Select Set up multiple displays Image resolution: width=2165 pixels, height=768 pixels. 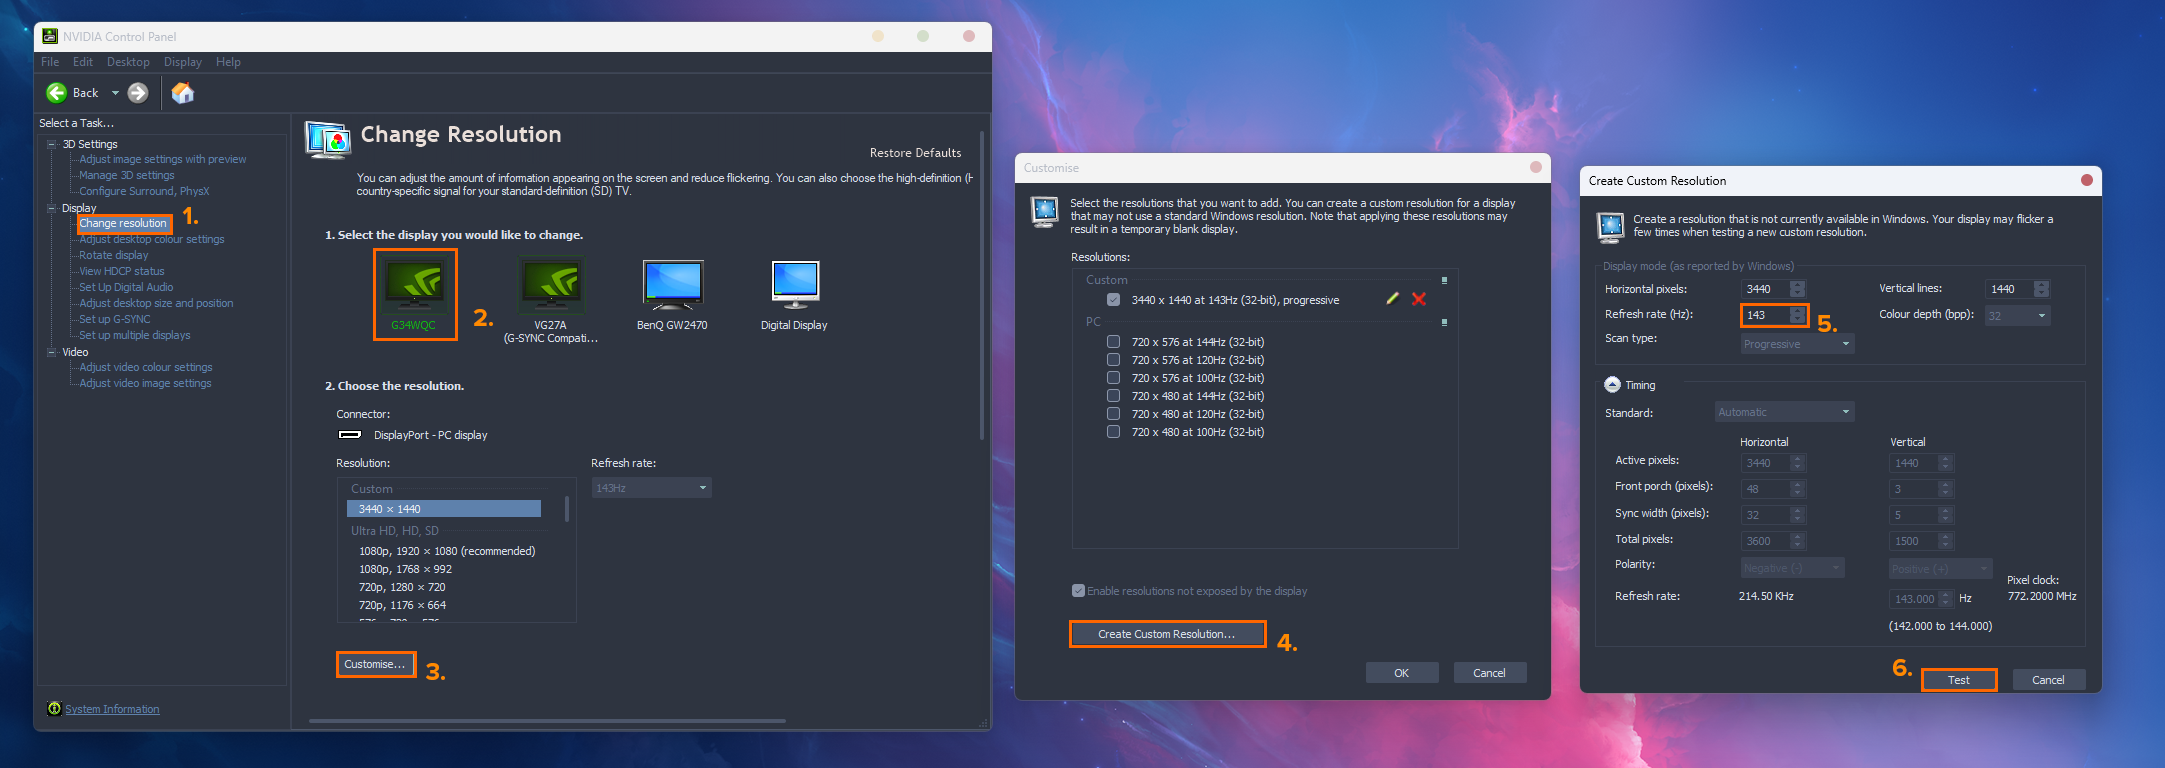(x=135, y=335)
